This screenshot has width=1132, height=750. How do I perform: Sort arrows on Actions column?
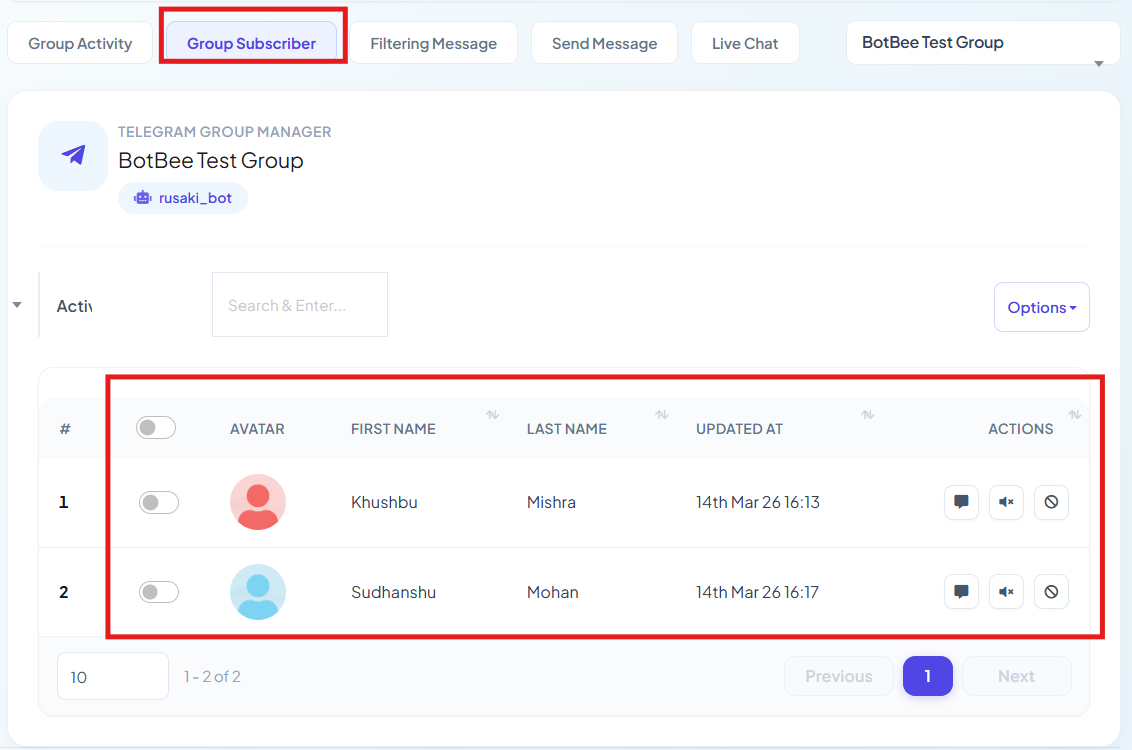[x=1074, y=414]
